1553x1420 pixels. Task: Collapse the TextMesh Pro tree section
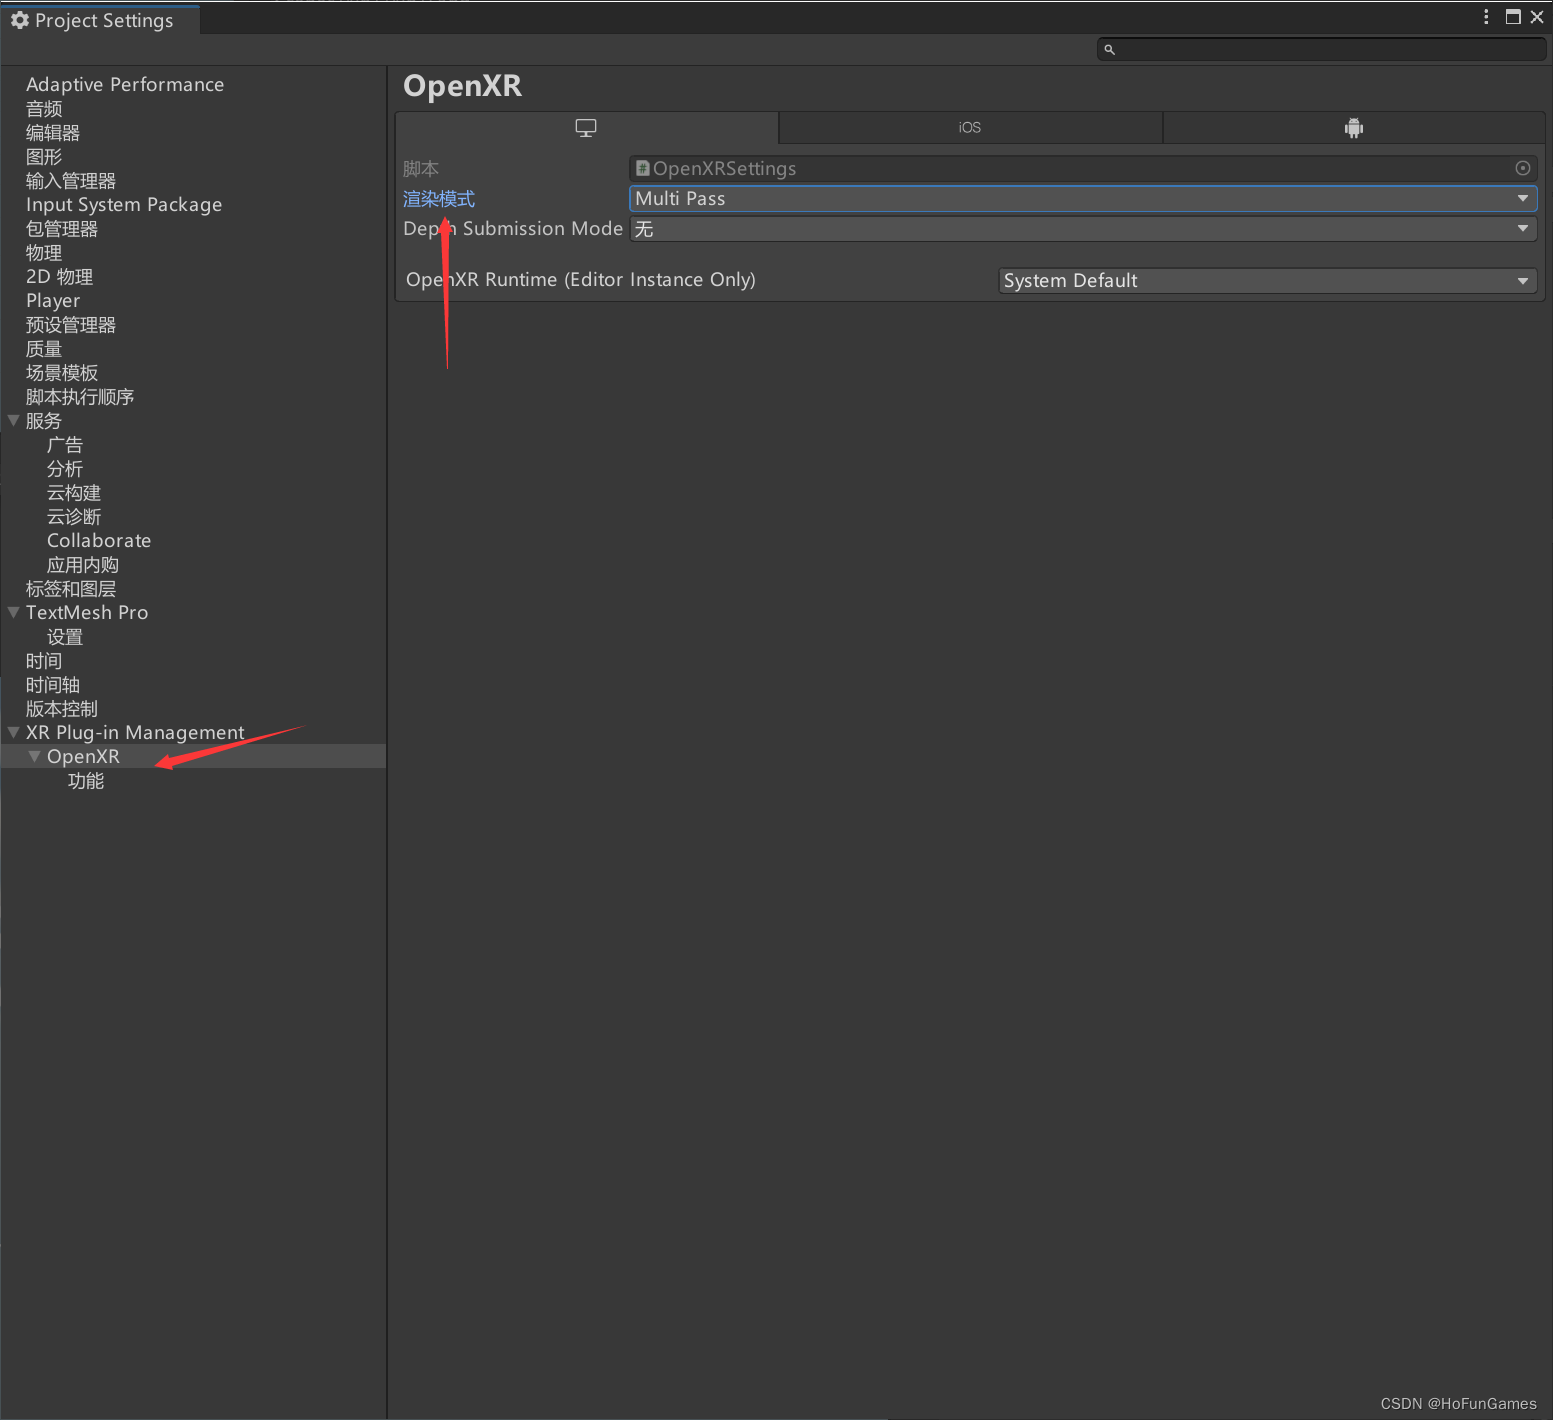[x=14, y=613]
